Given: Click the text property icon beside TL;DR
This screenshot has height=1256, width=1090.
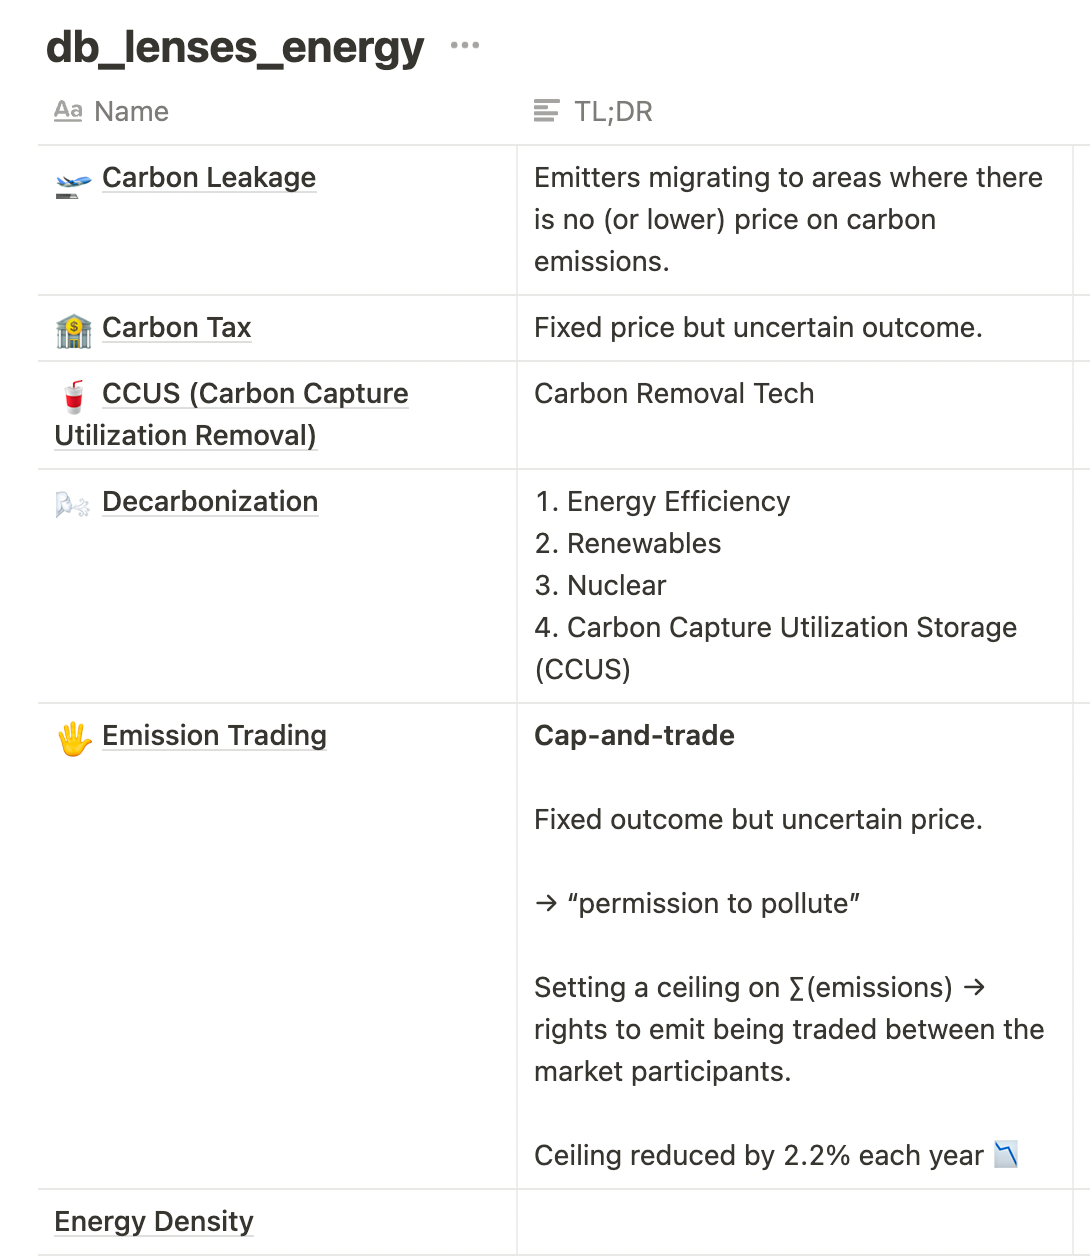Looking at the screenshot, I should point(546,111).
